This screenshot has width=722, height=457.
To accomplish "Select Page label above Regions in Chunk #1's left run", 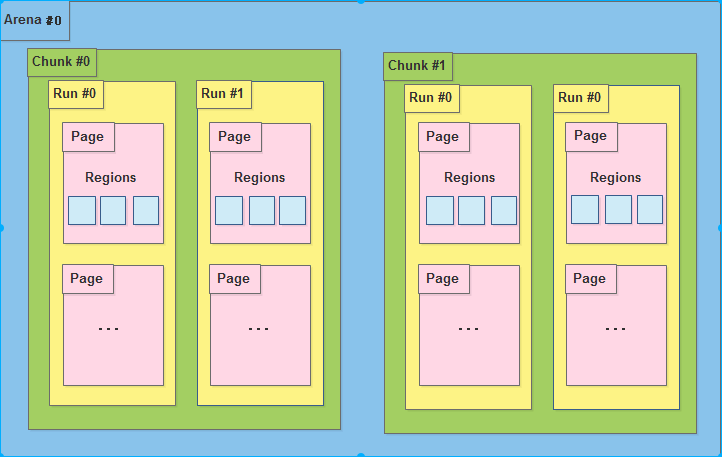I will click(444, 137).
